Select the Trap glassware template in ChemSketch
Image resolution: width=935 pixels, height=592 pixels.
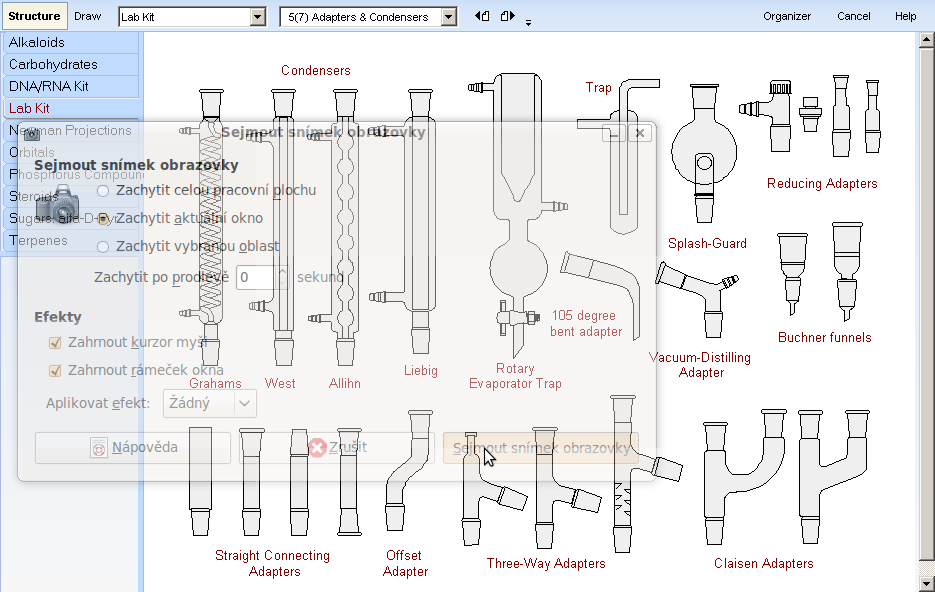[619, 156]
